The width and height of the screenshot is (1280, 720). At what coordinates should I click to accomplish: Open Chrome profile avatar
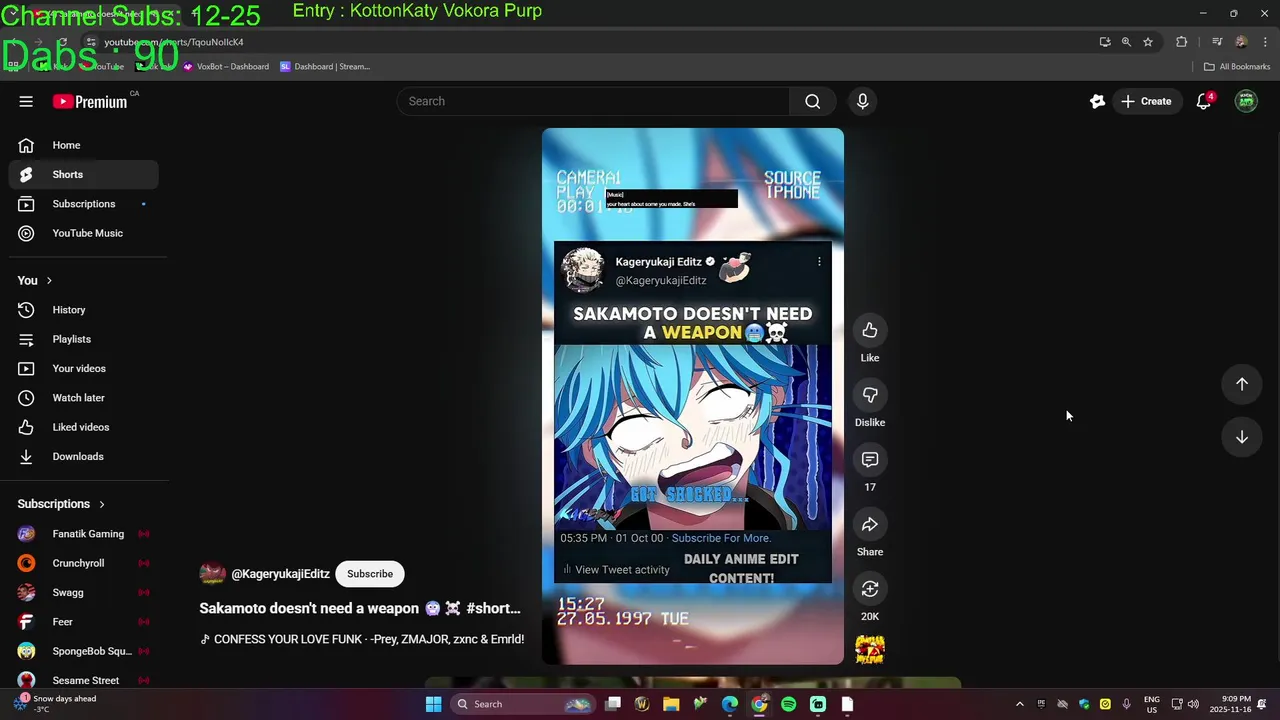1241,42
